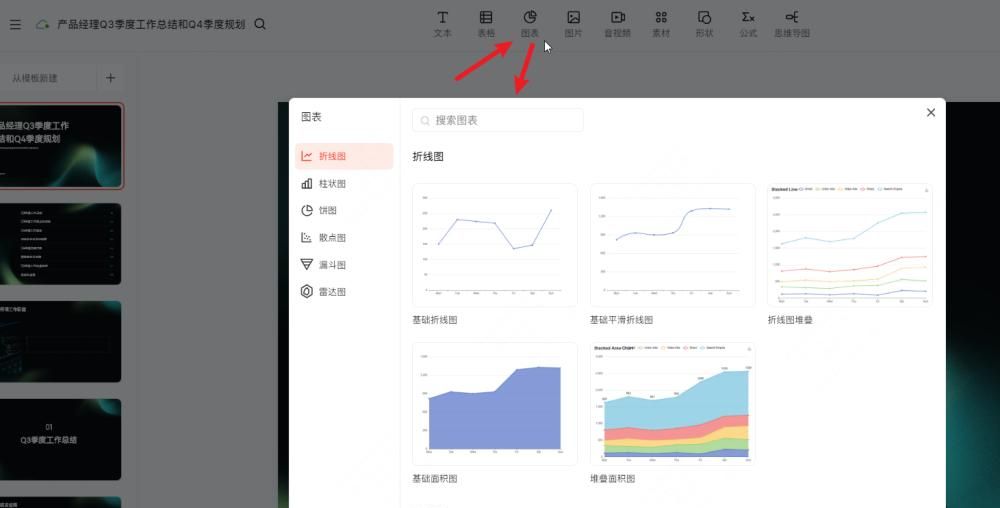Image resolution: width=1000 pixels, height=508 pixels.
Task: Select 柱状图 category
Action: click(344, 184)
